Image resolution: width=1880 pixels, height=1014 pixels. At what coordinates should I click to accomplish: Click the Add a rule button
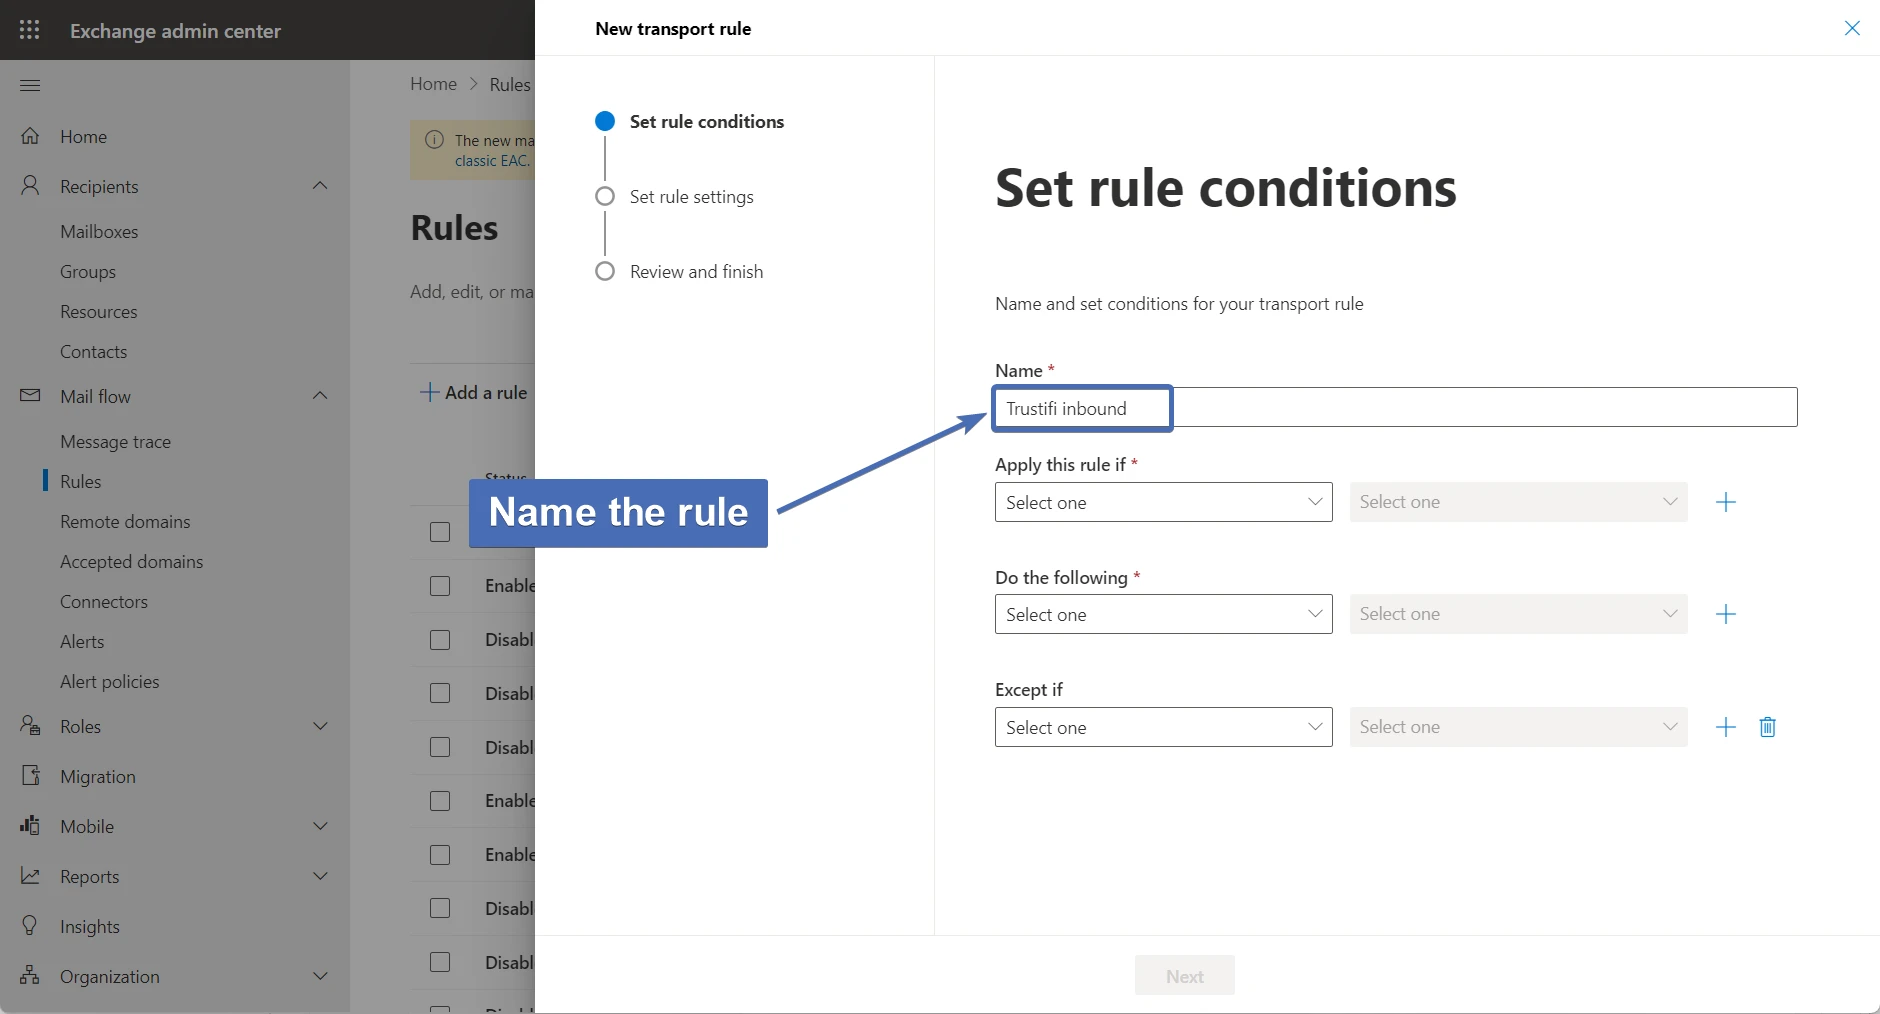474,393
